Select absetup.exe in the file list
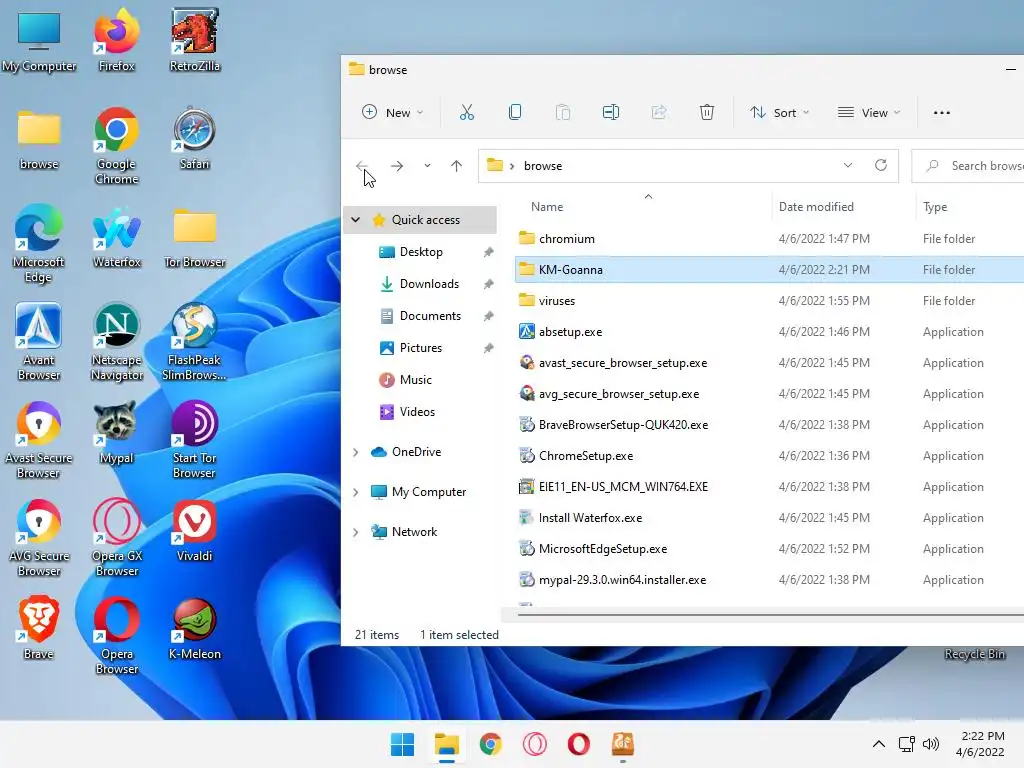The width and height of the screenshot is (1024, 768). pos(769,332)
